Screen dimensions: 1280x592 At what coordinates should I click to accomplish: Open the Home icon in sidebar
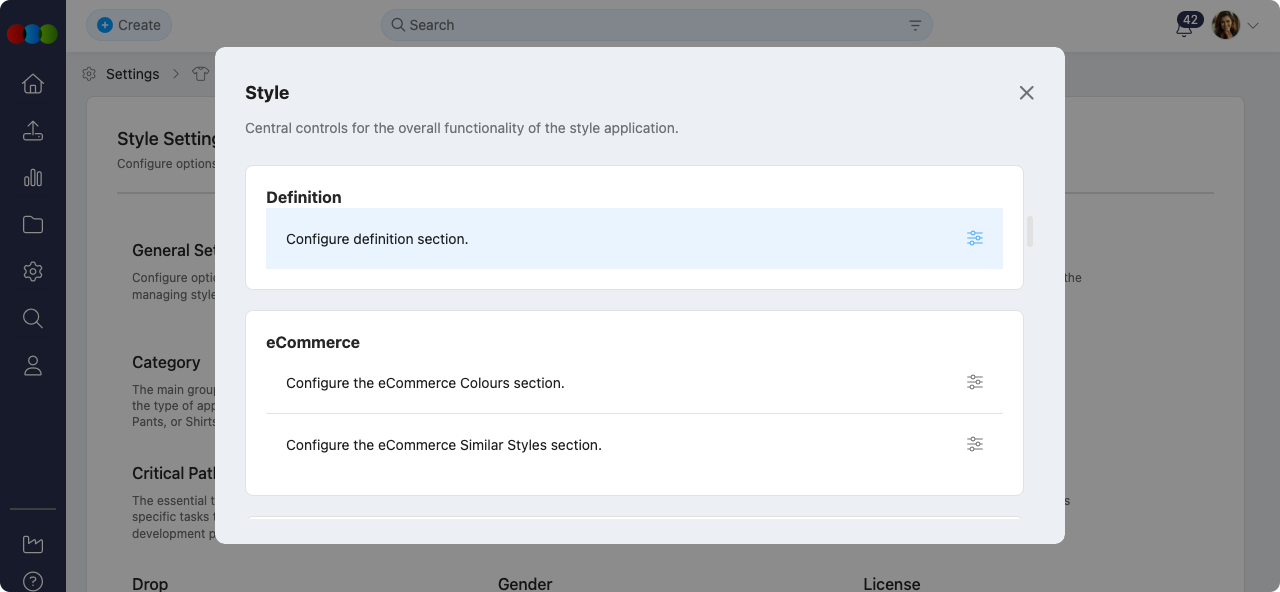(33, 84)
